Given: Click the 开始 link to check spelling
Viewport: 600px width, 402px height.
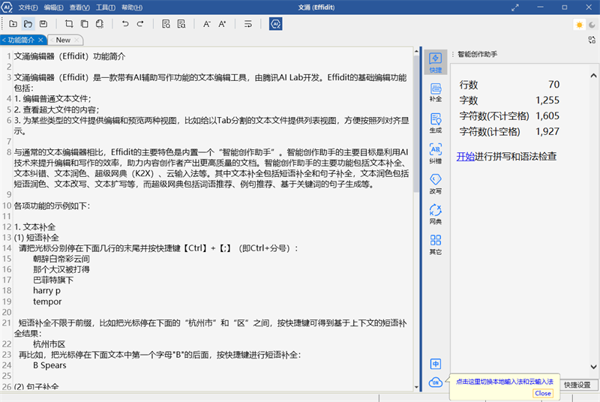Looking at the screenshot, I should pos(465,156).
